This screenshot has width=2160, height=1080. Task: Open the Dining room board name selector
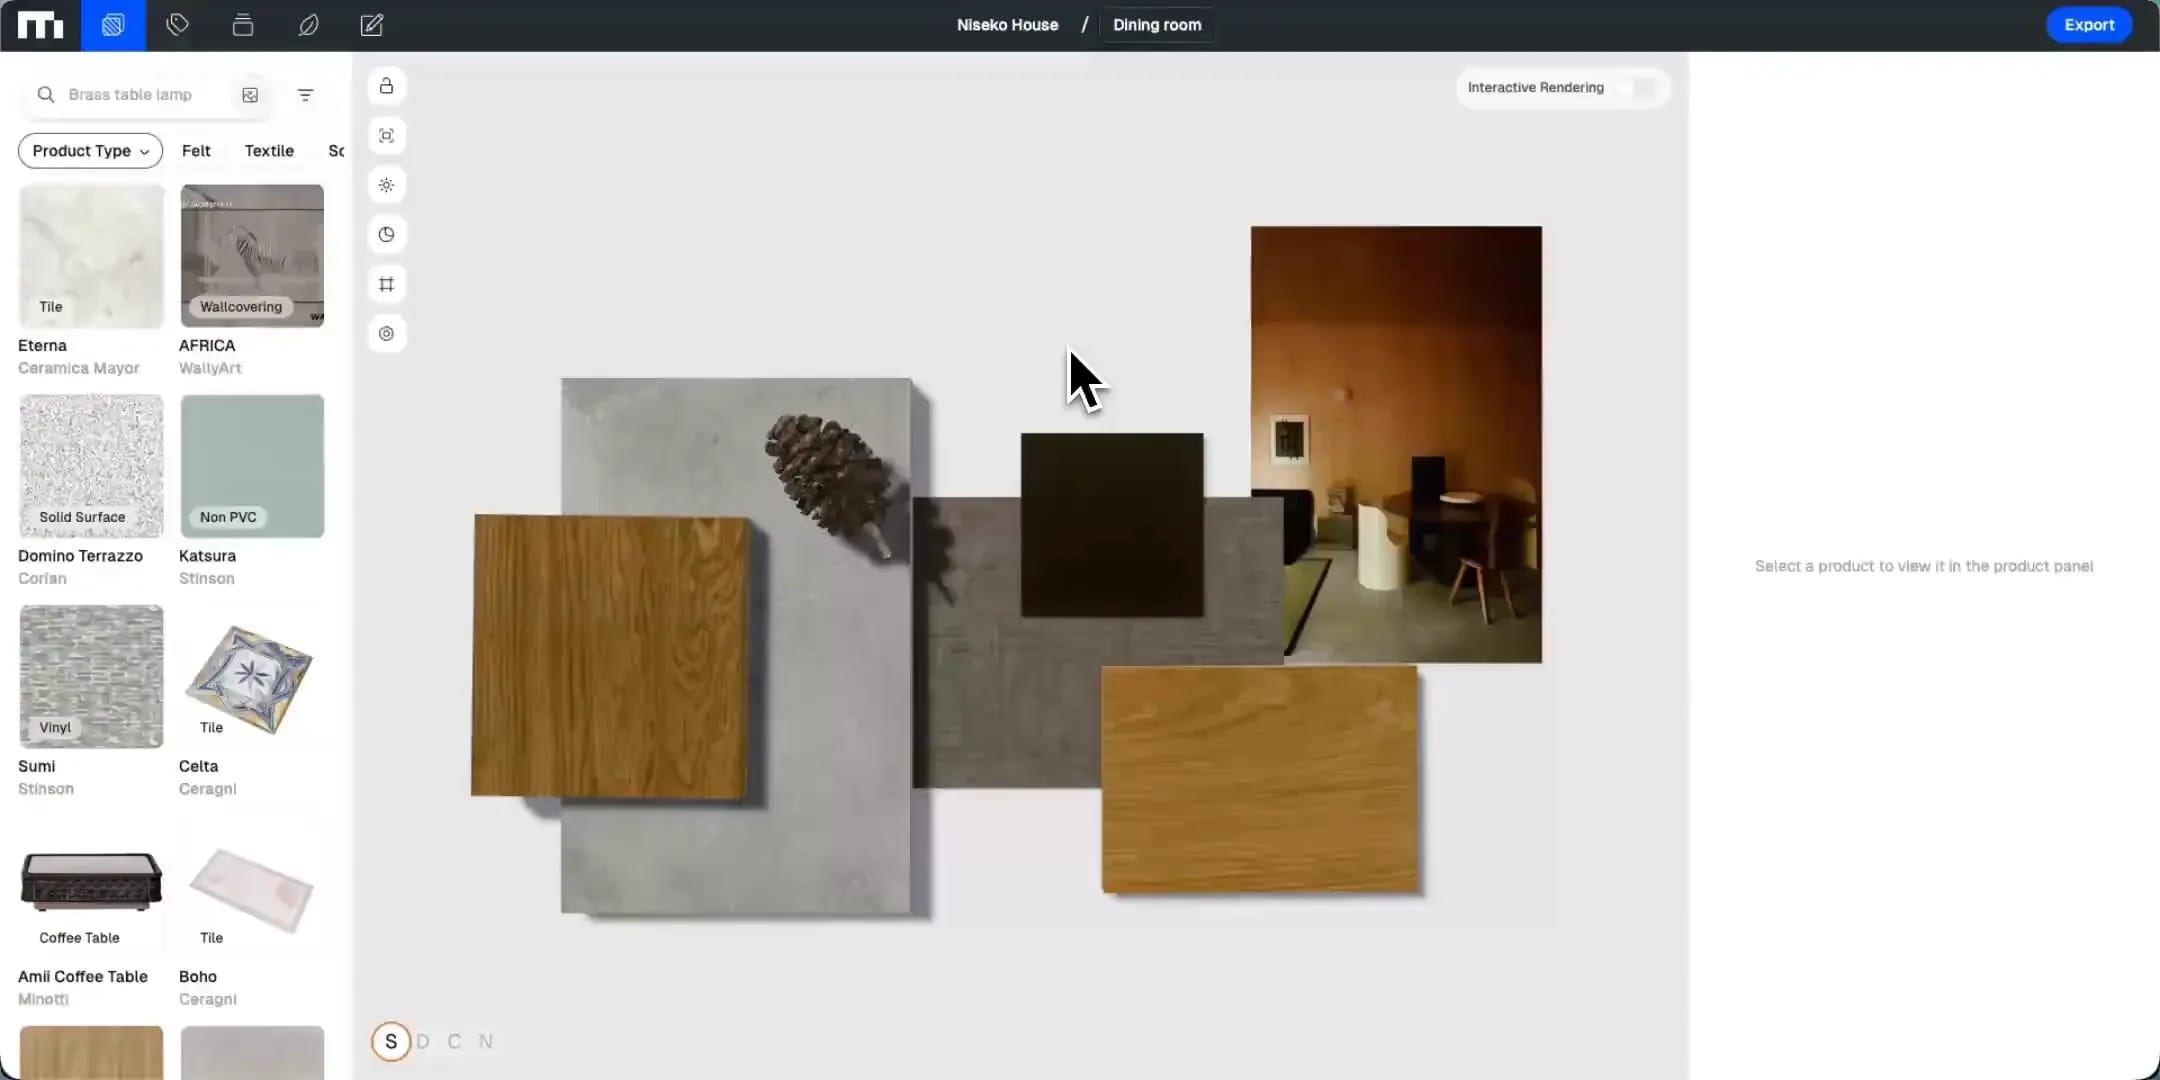tap(1157, 25)
